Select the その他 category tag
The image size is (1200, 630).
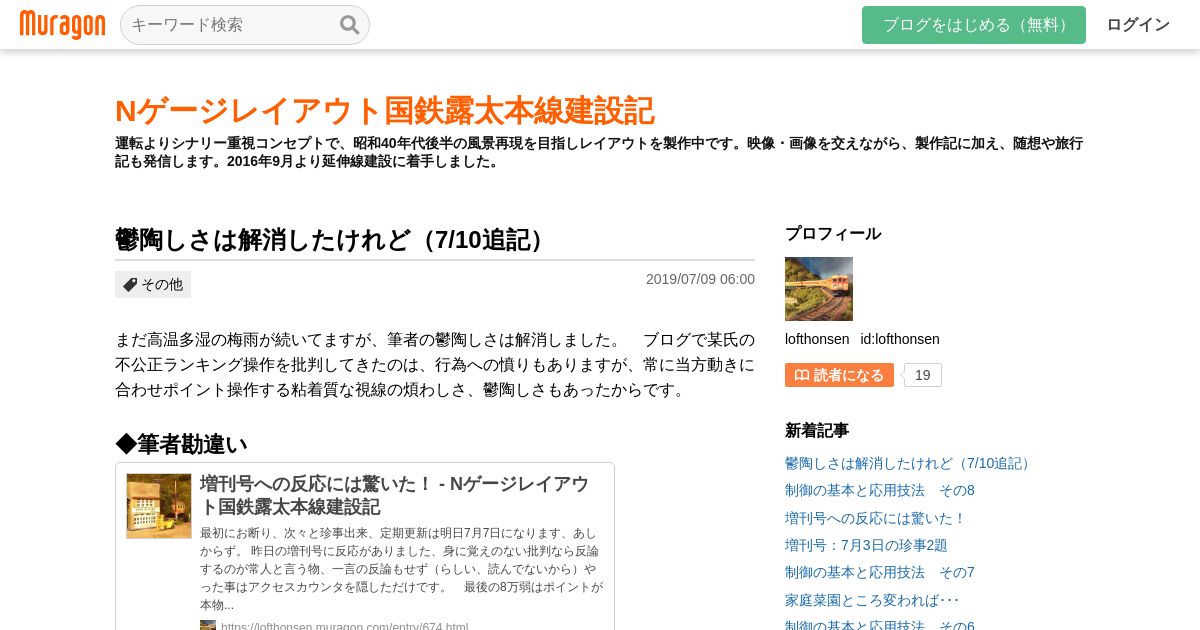(x=153, y=284)
